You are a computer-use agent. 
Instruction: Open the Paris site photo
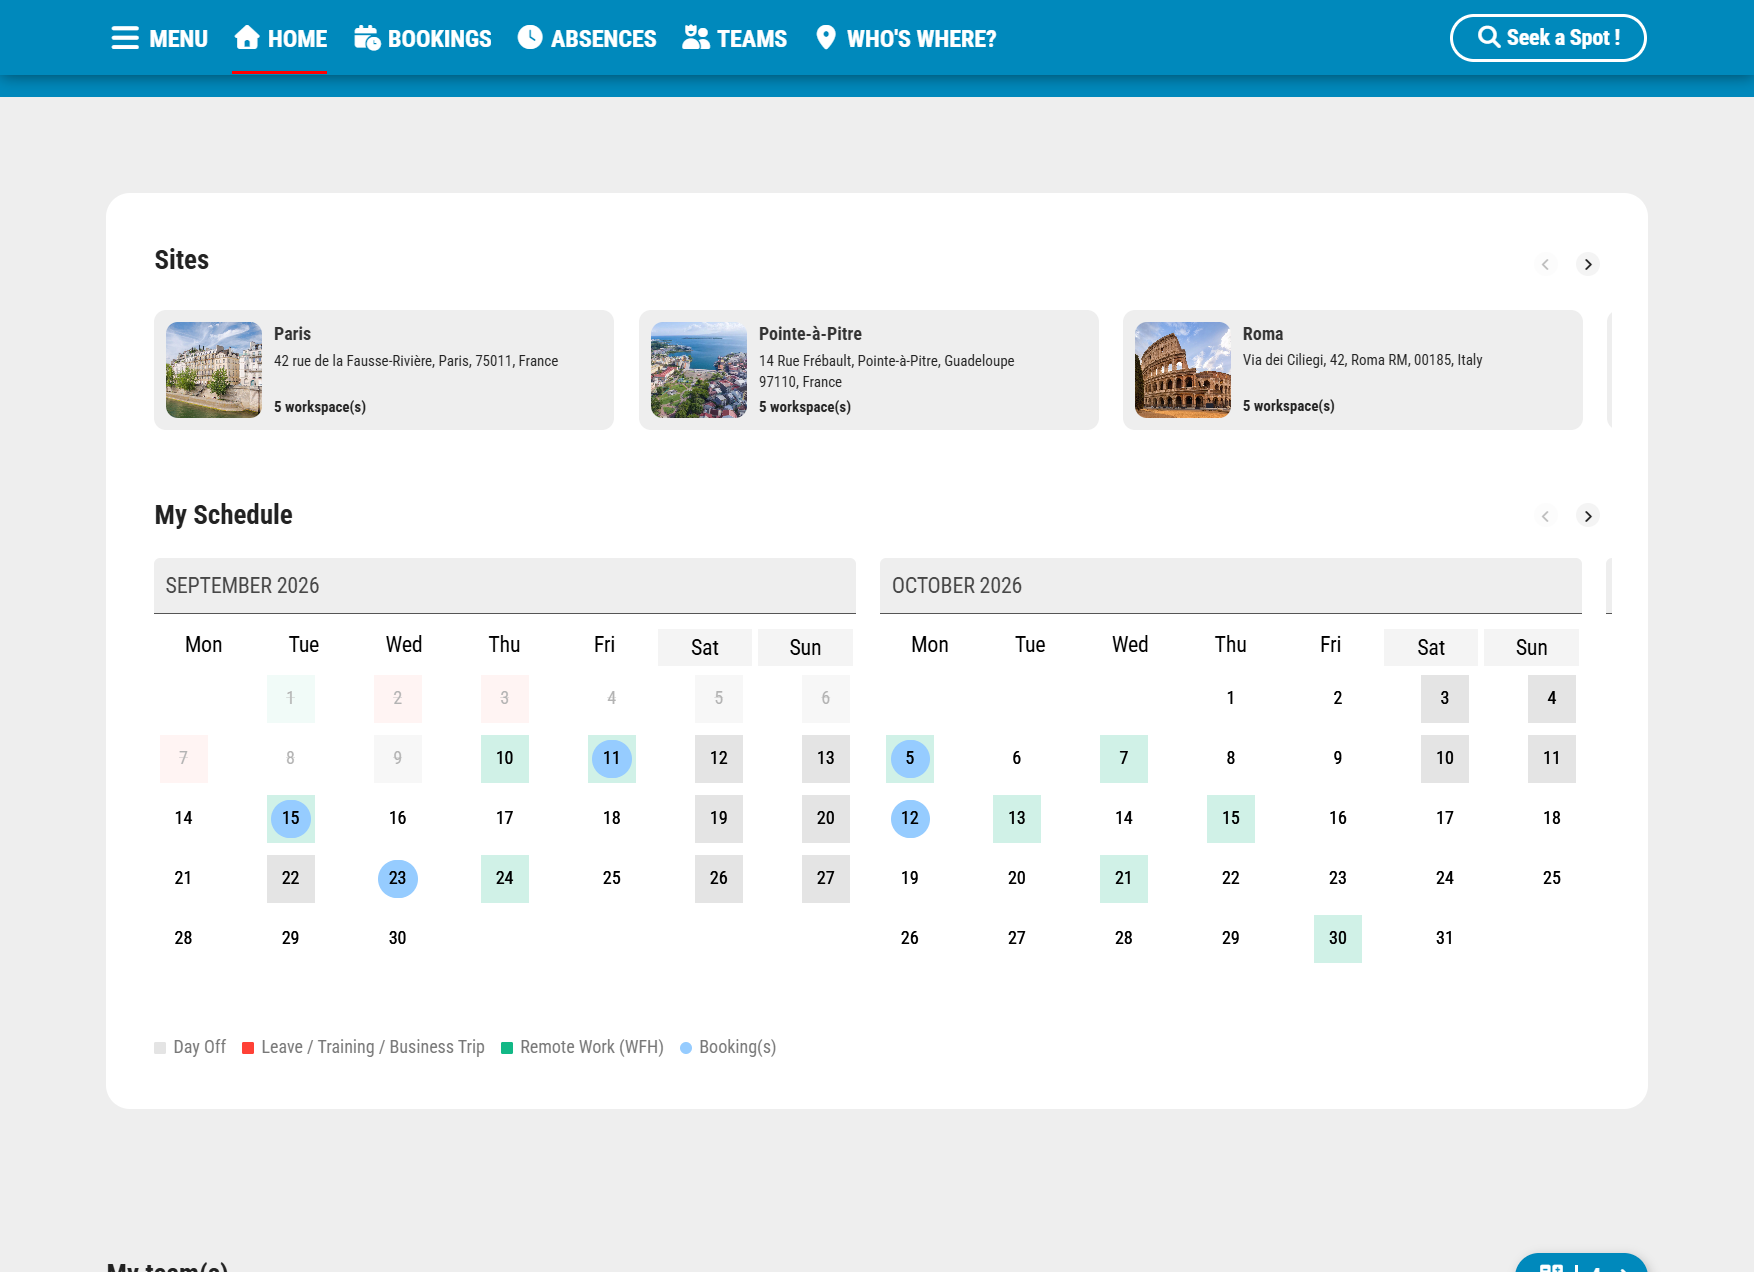coord(214,370)
